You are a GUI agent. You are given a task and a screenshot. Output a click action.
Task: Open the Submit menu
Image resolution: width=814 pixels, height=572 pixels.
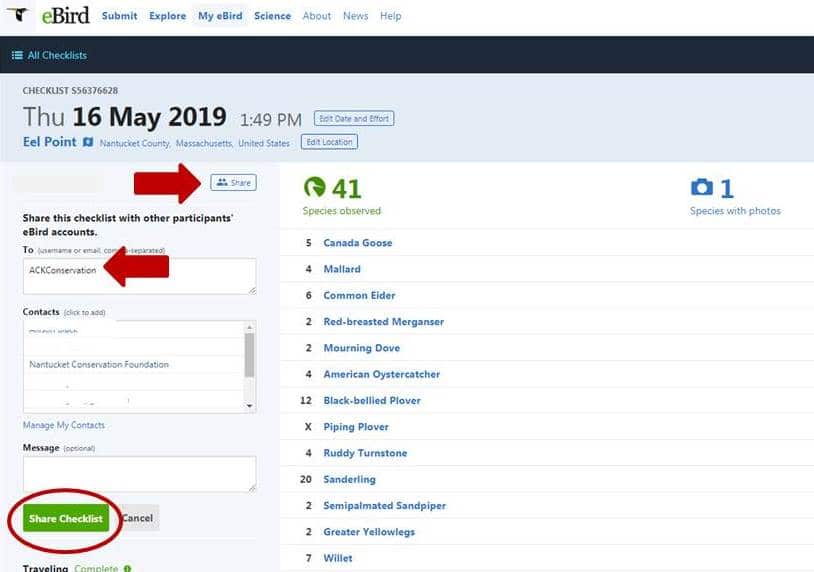tap(119, 16)
